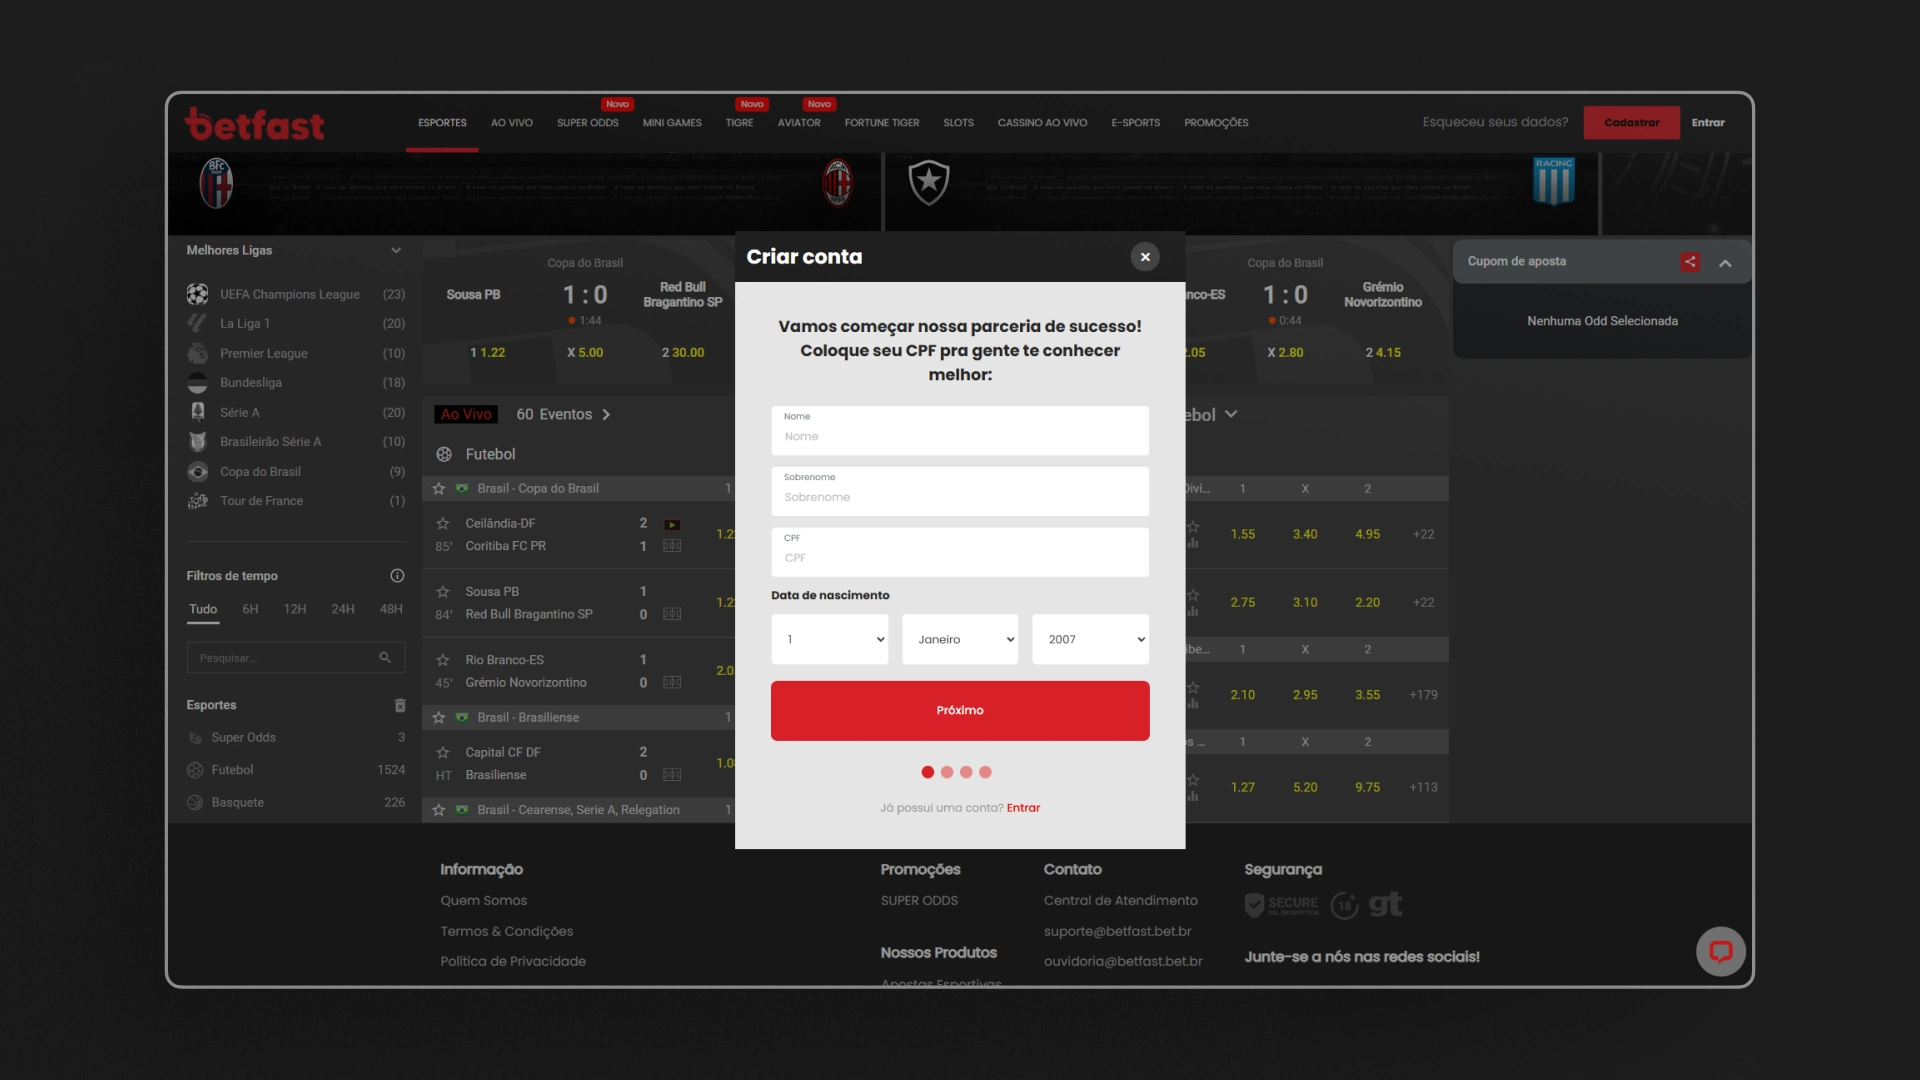The width and height of the screenshot is (1920, 1080).
Task: Open the MINI GAMES nav tab
Action: tap(672, 123)
